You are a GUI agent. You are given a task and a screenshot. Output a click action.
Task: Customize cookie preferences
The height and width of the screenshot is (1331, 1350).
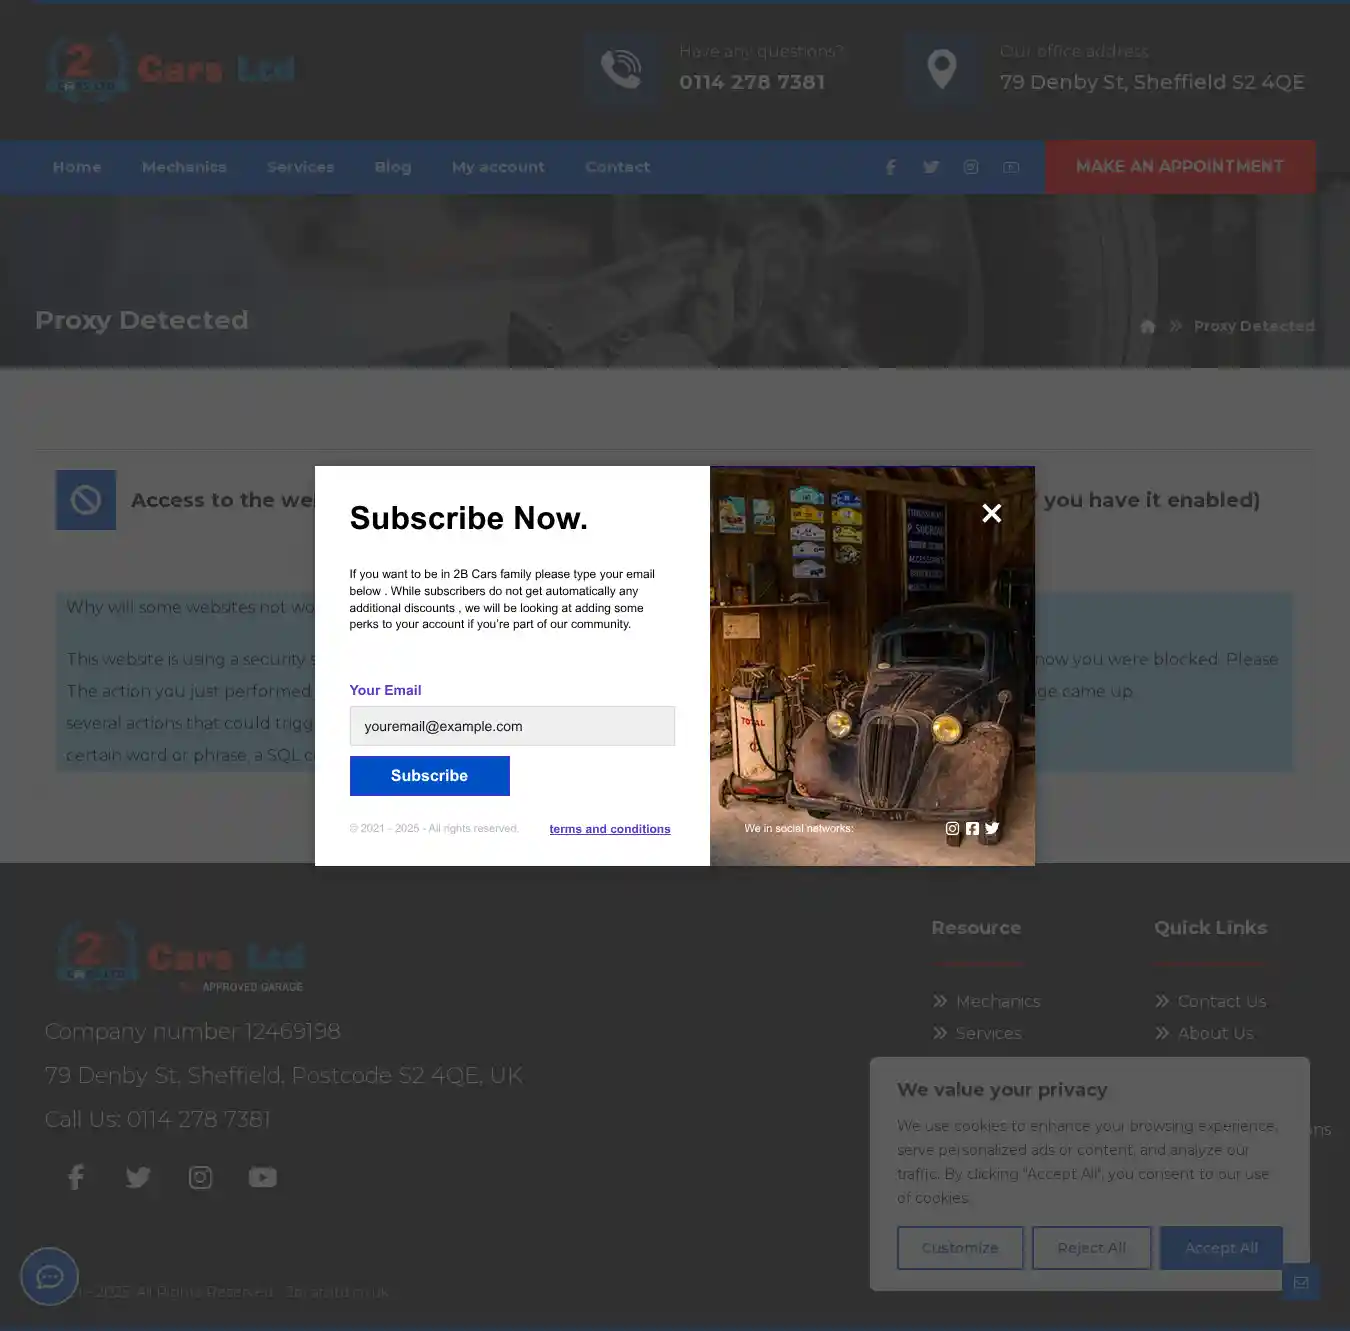959,1248
